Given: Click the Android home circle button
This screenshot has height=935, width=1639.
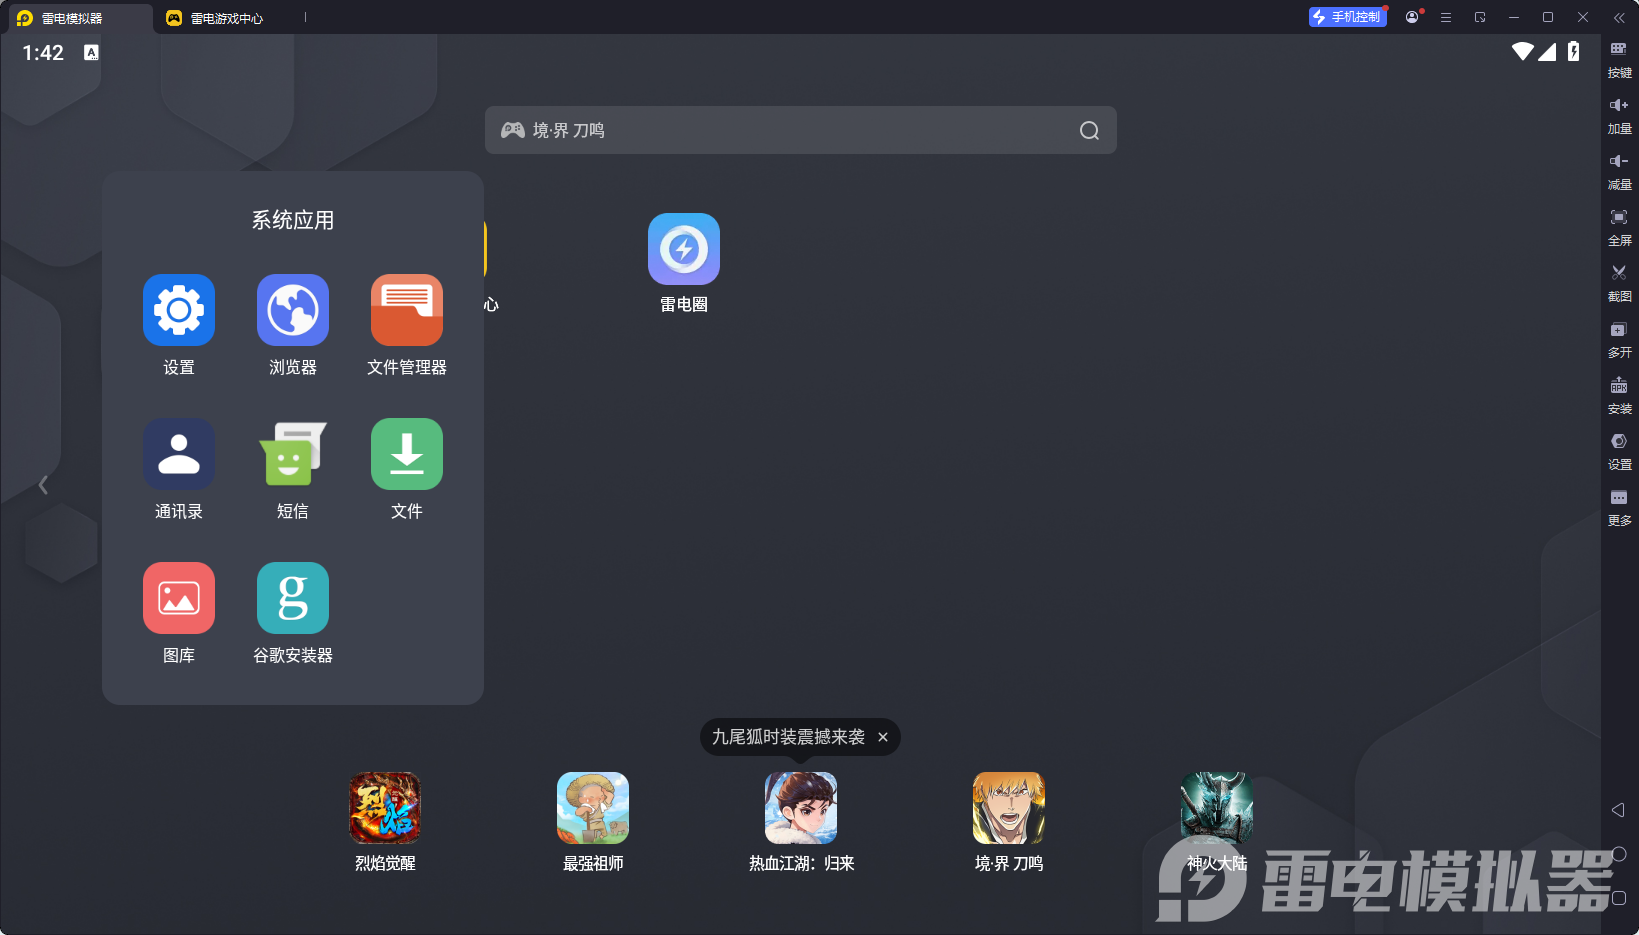Looking at the screenshot, I should click(1619, 854).
